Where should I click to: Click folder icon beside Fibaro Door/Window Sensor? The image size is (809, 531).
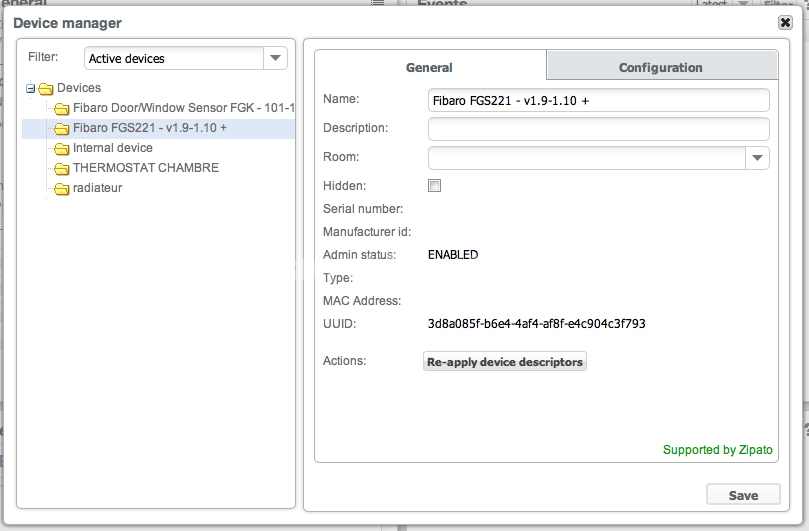point(61,108)
